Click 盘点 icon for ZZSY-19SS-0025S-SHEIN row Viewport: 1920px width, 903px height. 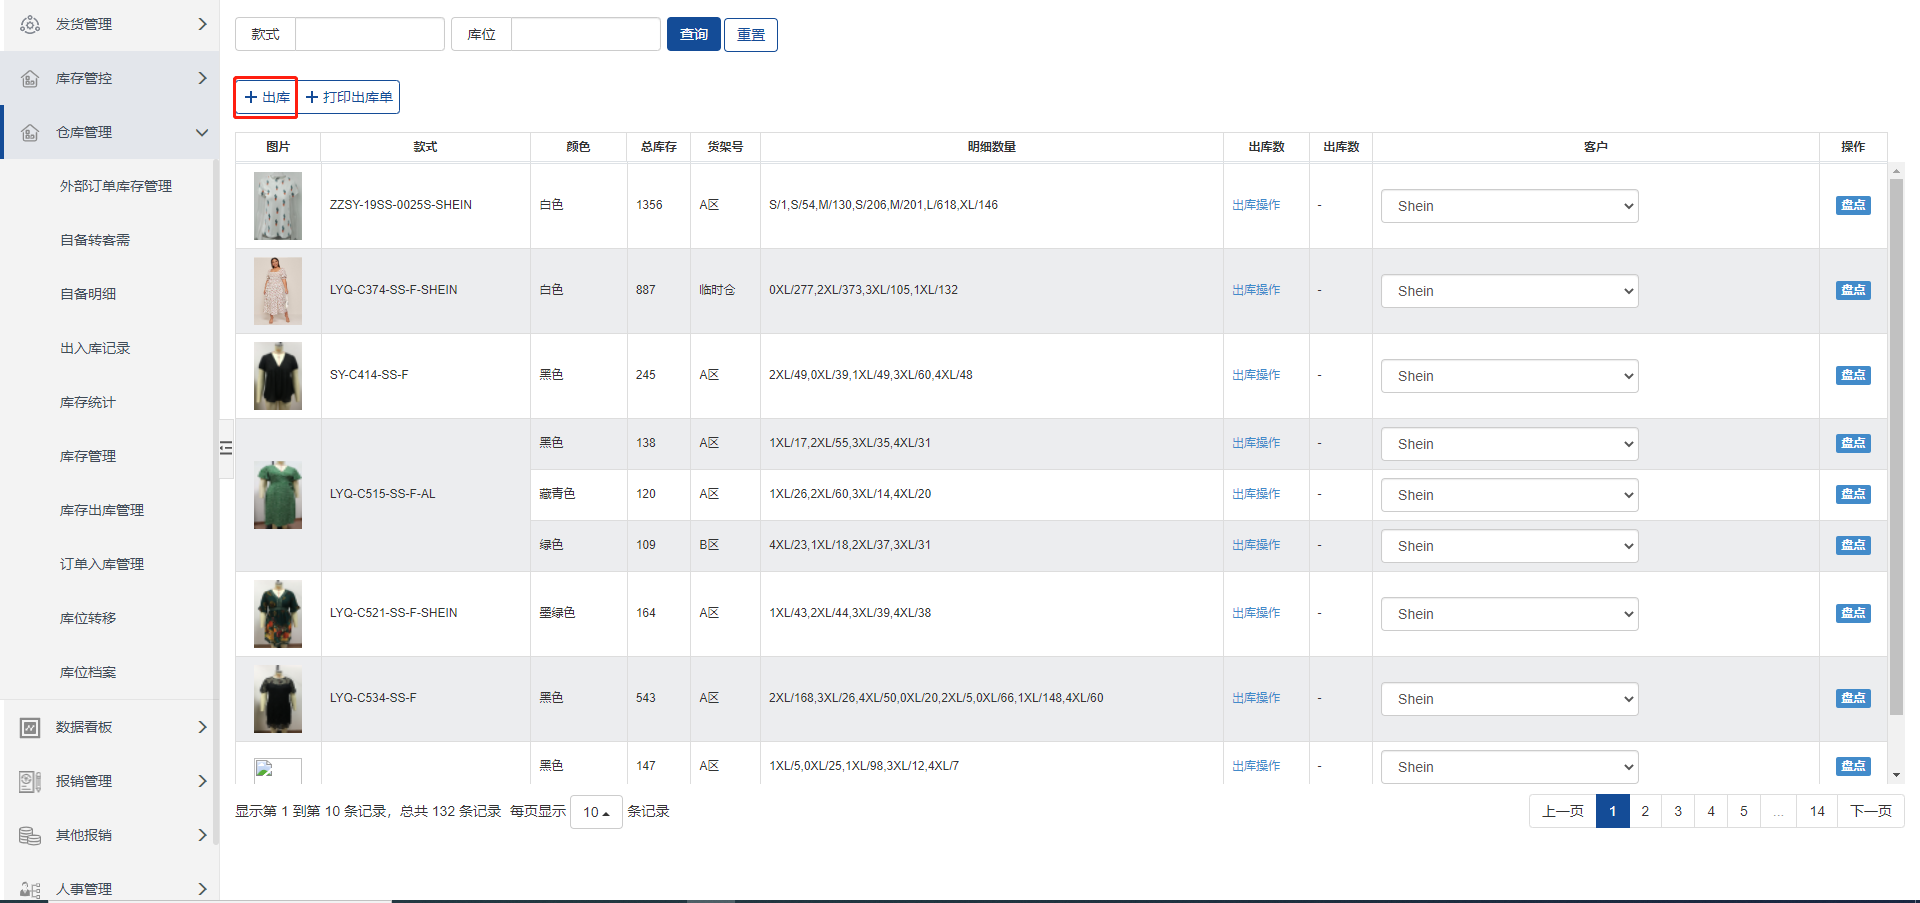[1852, 205]
